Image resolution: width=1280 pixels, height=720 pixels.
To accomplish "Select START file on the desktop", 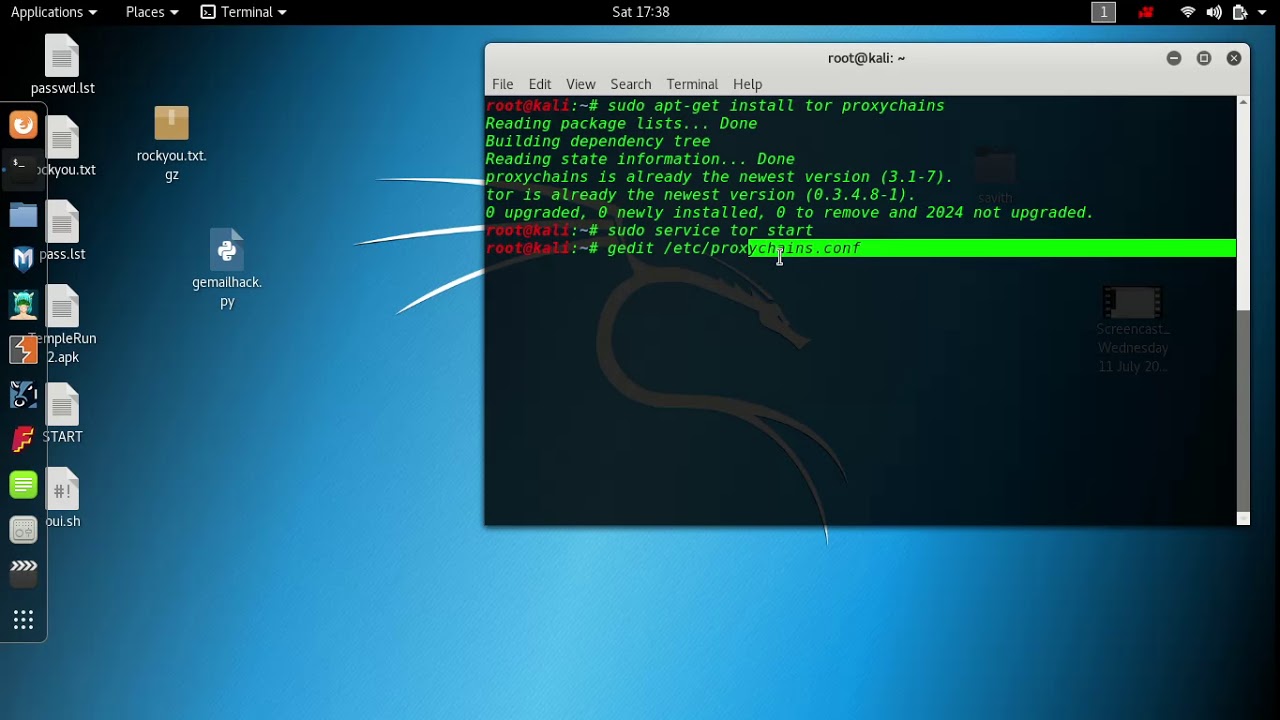I will click(x=62, y=414).
